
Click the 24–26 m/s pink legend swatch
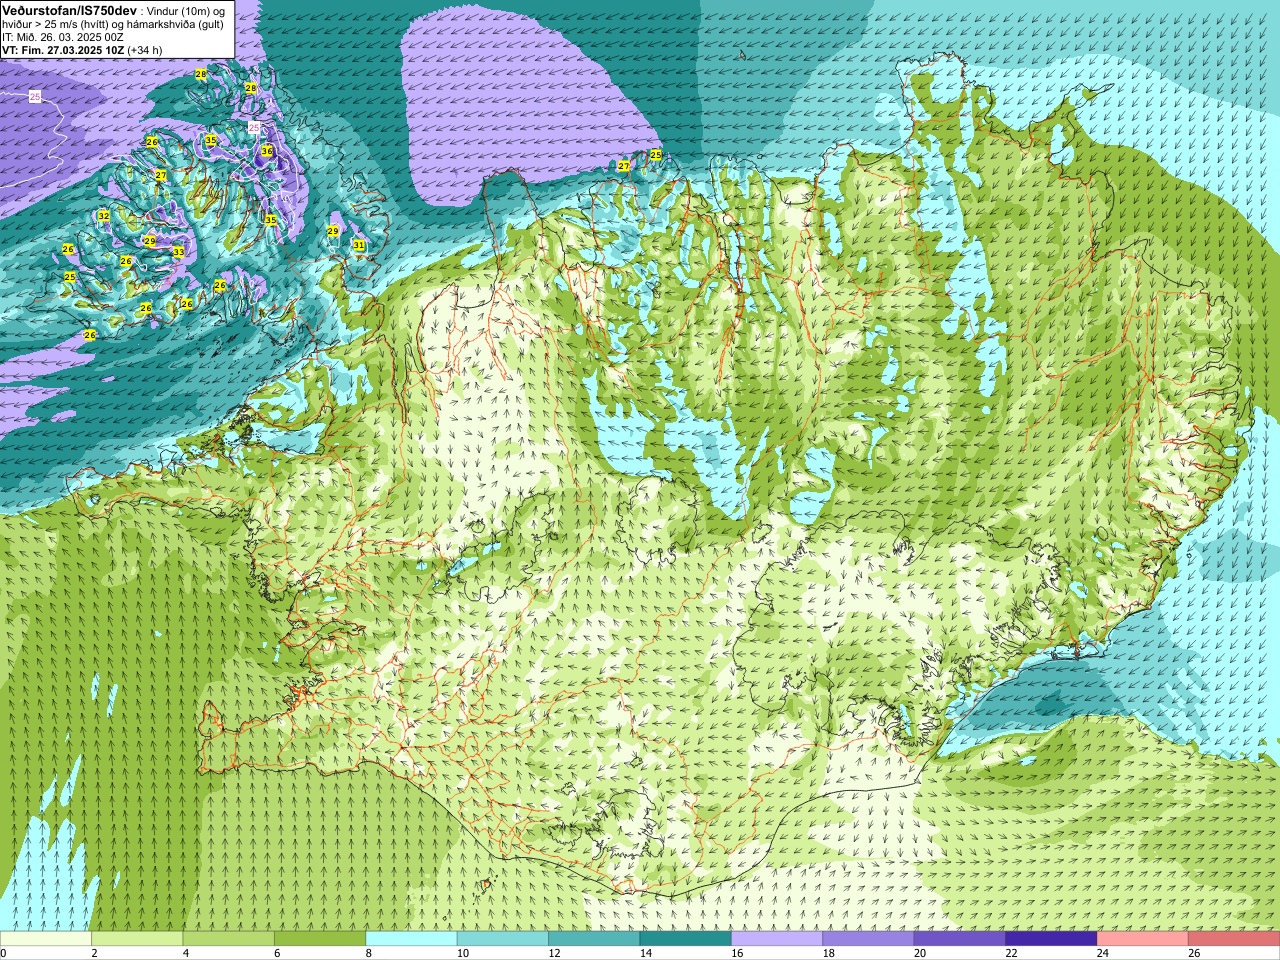(x=1142, y=939)
